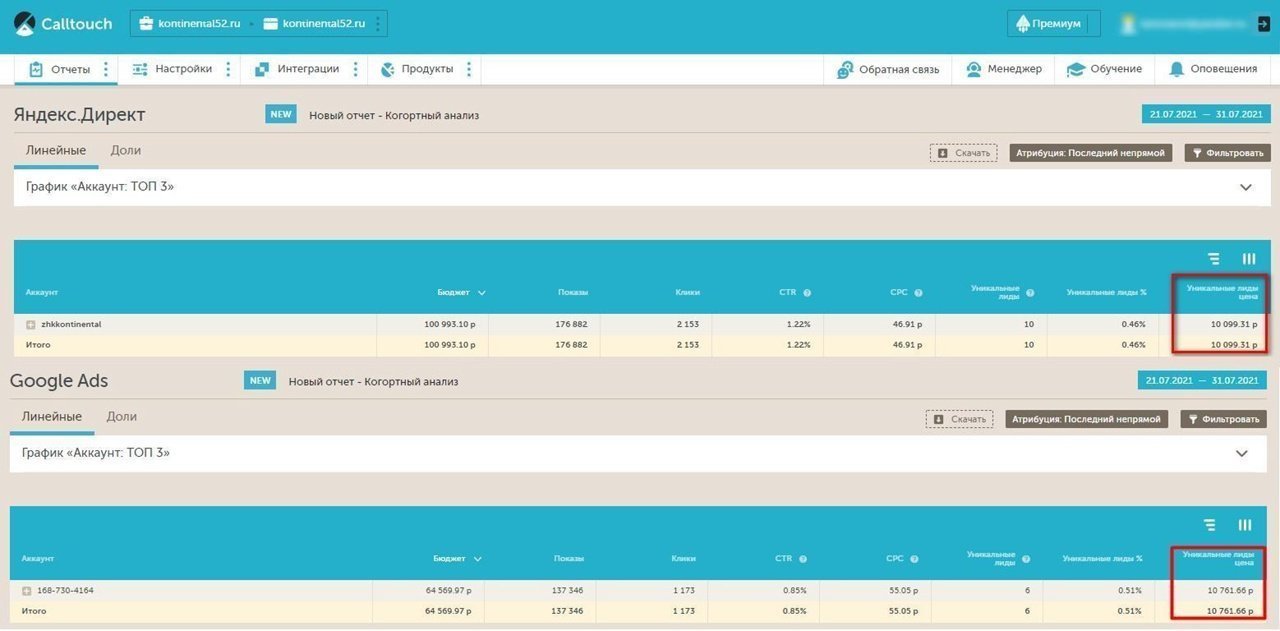Image resolution: width=1280 pixels, height=631 pixels.
Task: Download the Яндекс.Директ report via Скачать
Action: (x=964, y=153)
